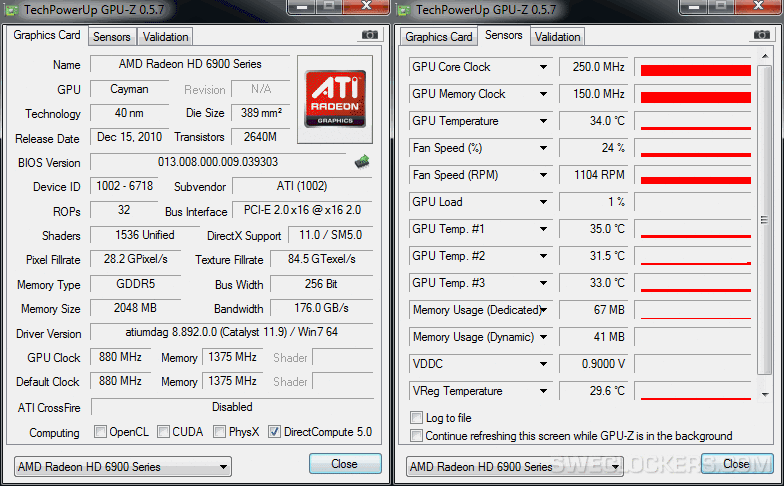This screenshot has height=486, width=784.
Task: Click the Shaders value 1536 Unified
Action: pyautogui.click(x=145, y=235)
